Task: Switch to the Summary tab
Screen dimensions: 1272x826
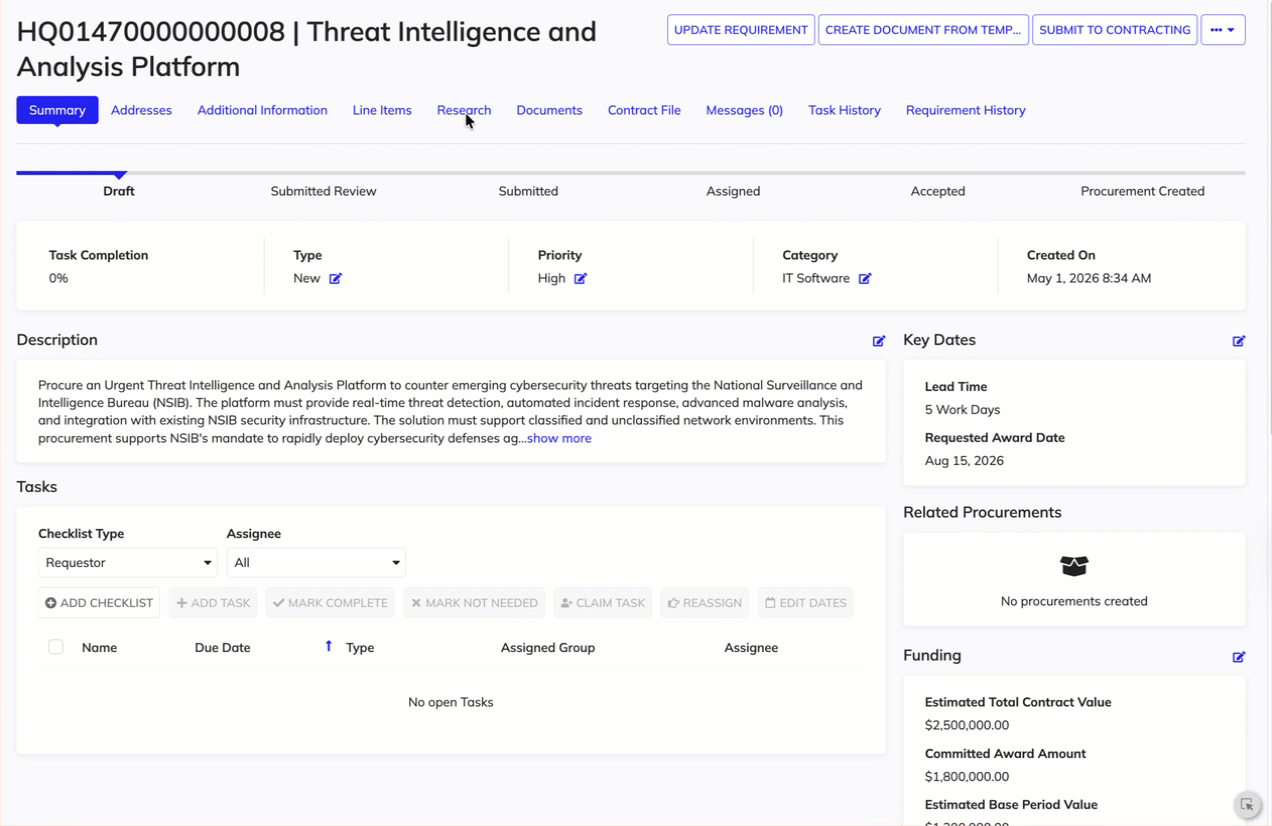Action: click(x=57, y=110)
